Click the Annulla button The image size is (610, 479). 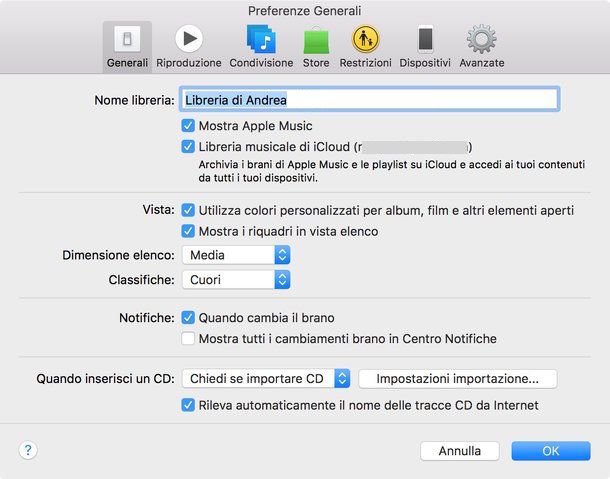460,451
